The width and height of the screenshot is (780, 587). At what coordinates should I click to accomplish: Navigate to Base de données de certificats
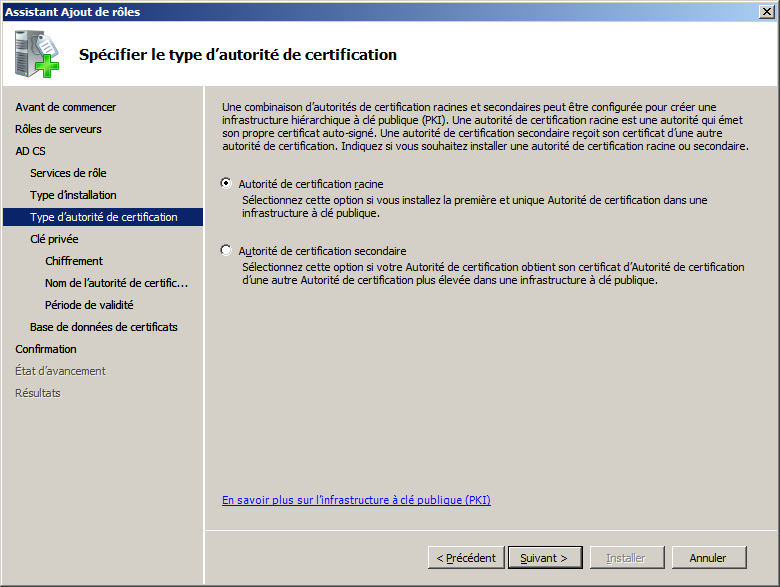[103, 327]
